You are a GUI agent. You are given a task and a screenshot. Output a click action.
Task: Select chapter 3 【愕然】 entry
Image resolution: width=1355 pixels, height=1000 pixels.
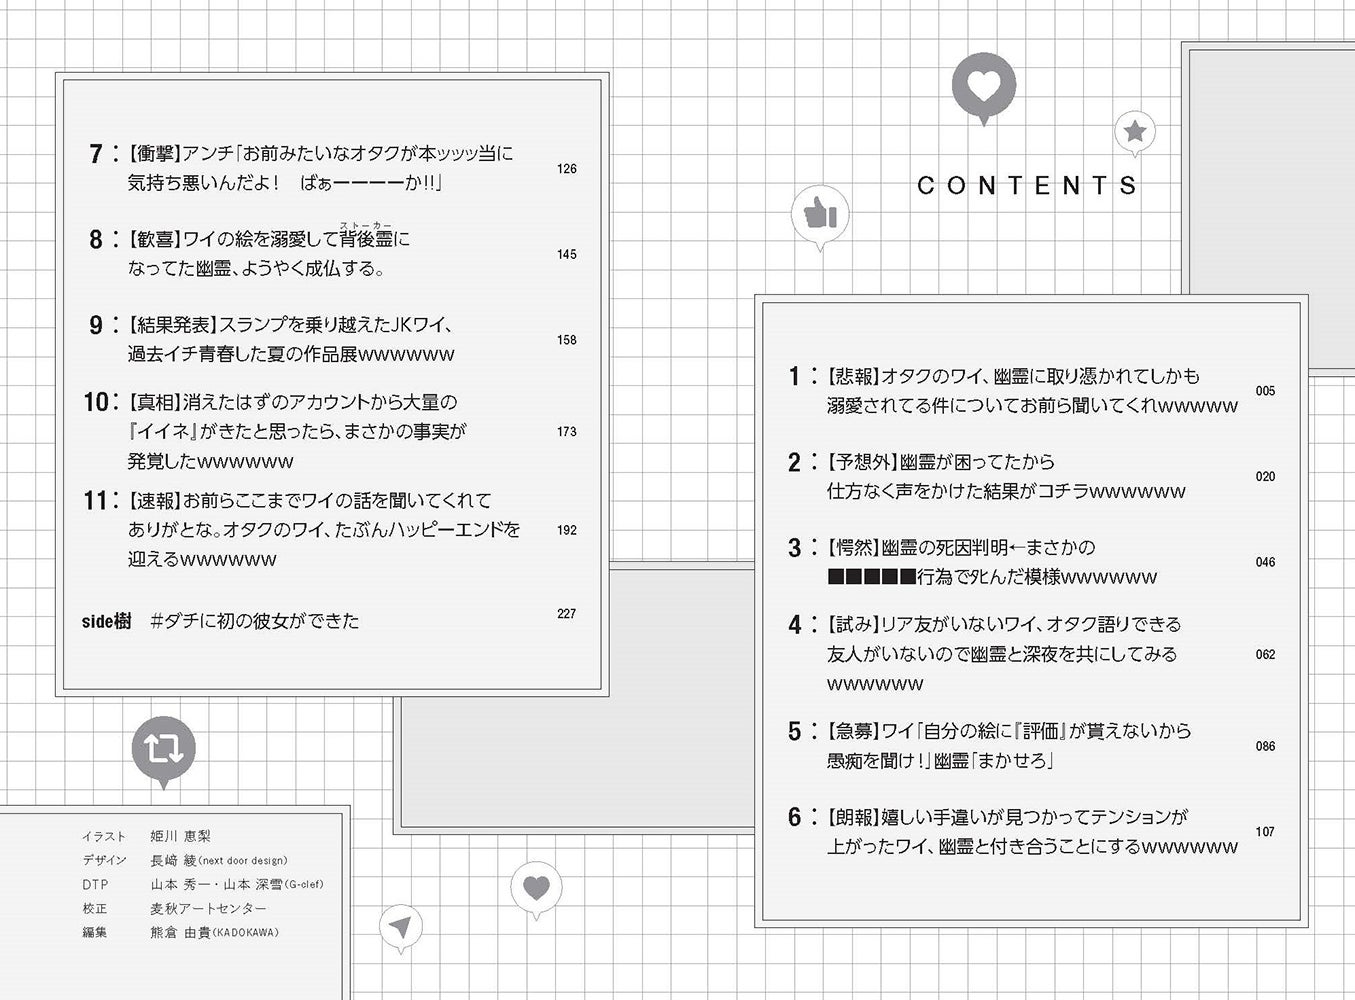(x=1030, y=562)
